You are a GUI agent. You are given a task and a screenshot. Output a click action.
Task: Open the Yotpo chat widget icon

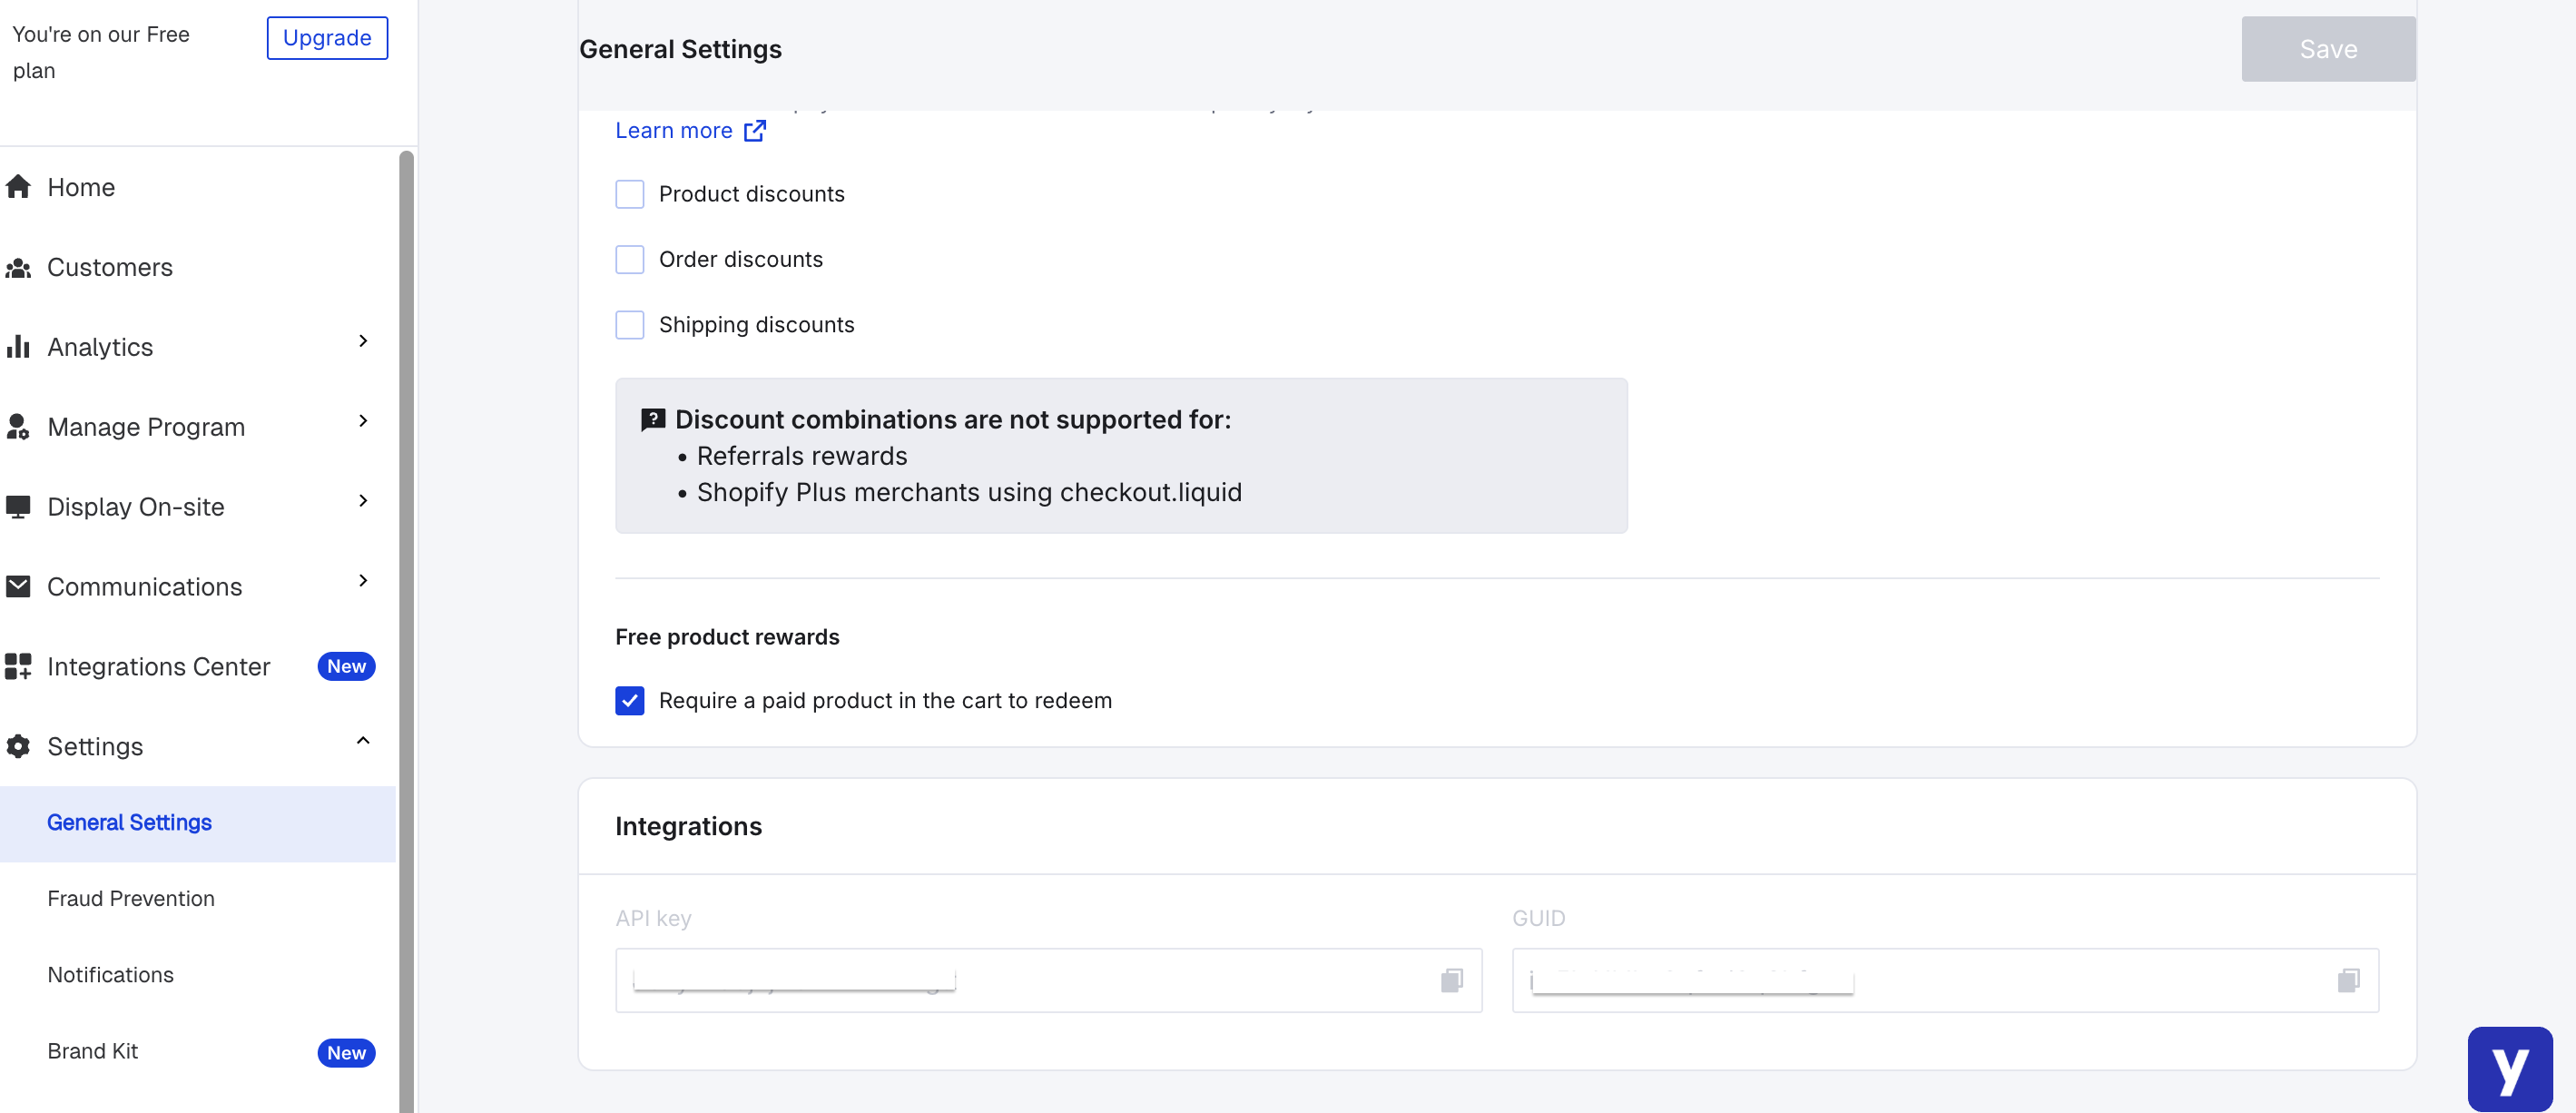pyautogui.click(x=2509, y=1069)
